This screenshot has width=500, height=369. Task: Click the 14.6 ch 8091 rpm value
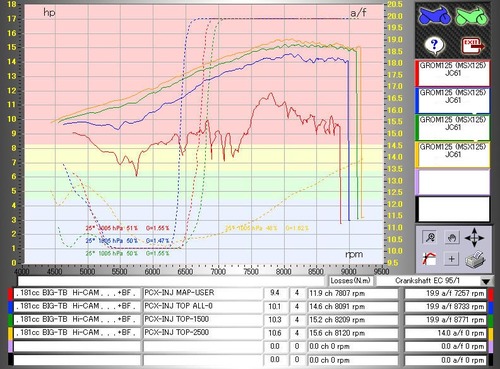(353, 307)
